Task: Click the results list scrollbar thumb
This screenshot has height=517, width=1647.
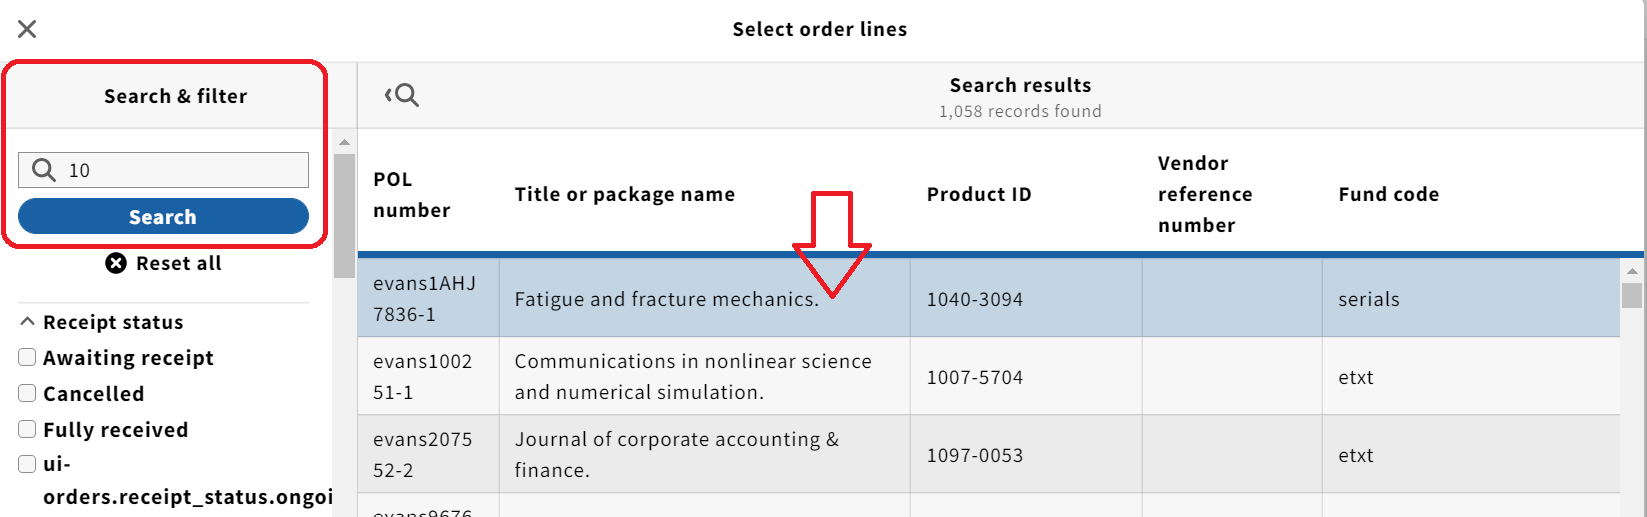Action: (x=1632, y=295)
